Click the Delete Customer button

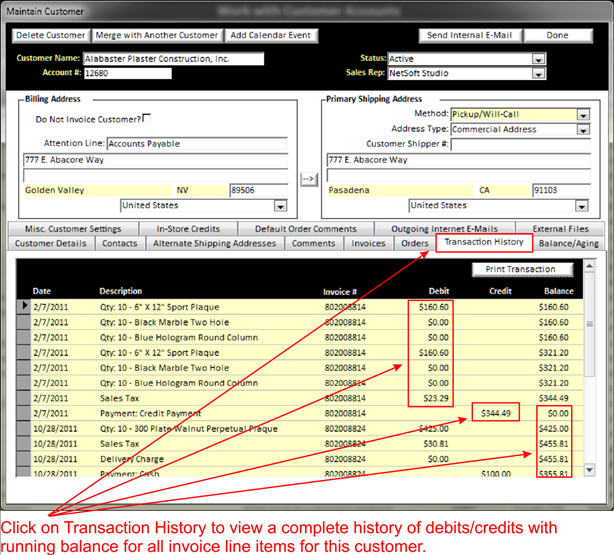pyautogui.click(x=51, y=35)
